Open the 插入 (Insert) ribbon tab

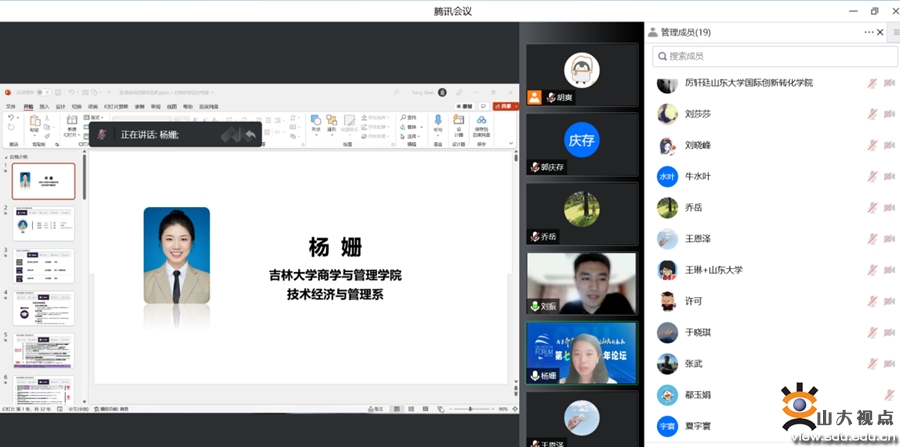tap(44, 106)
